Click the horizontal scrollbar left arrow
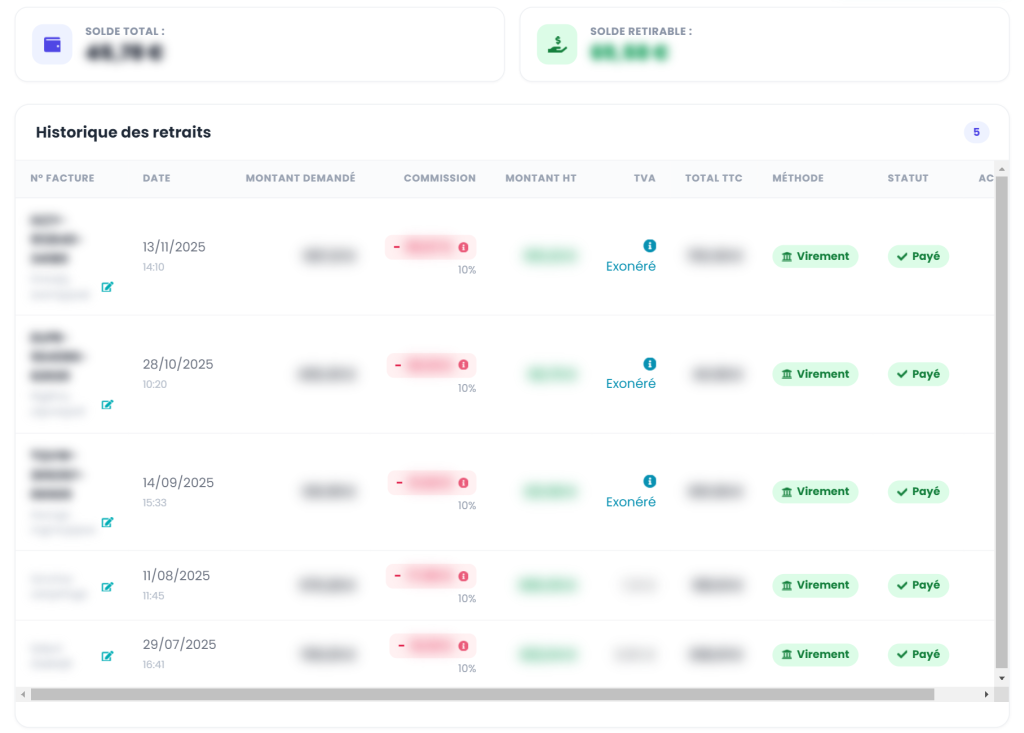Viewport: 1024px width, 733px height. tap(24, 694)
